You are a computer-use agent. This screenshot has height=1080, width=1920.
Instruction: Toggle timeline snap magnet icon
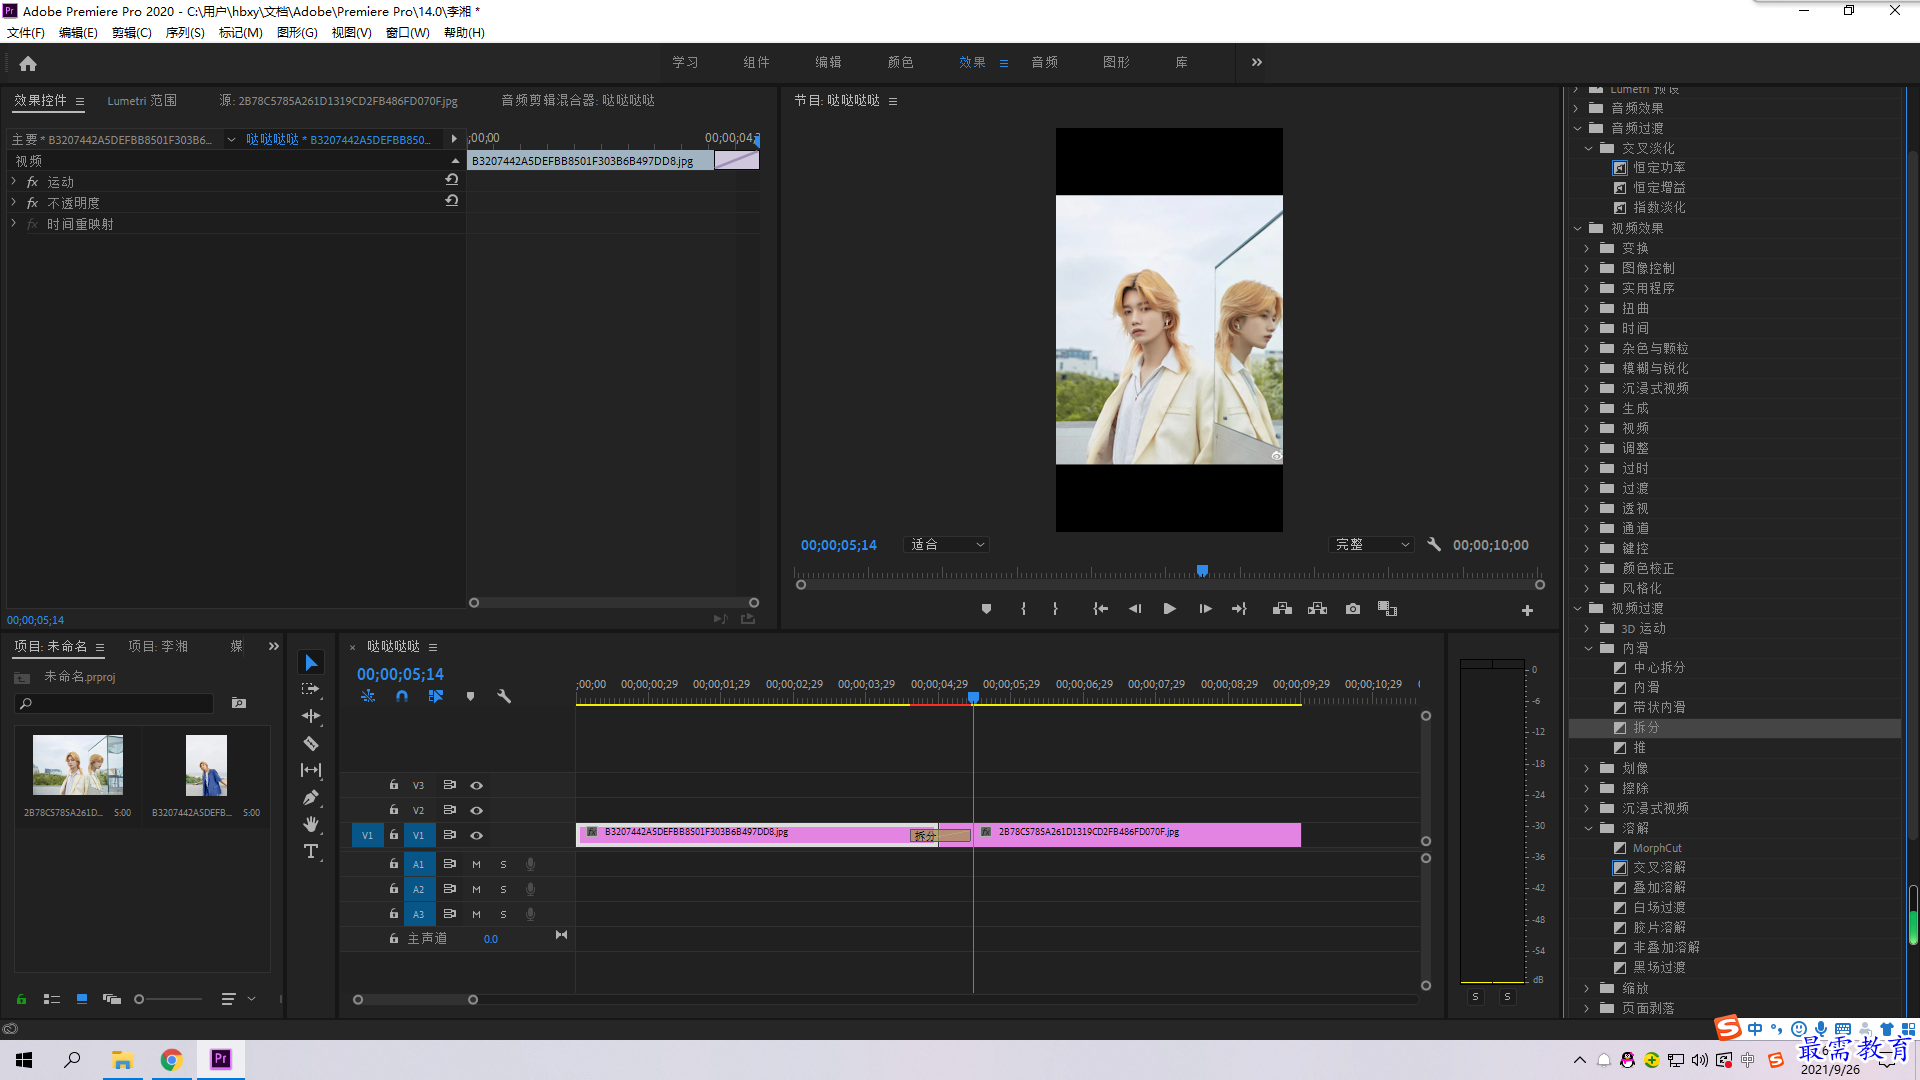(x=401, y=696)
